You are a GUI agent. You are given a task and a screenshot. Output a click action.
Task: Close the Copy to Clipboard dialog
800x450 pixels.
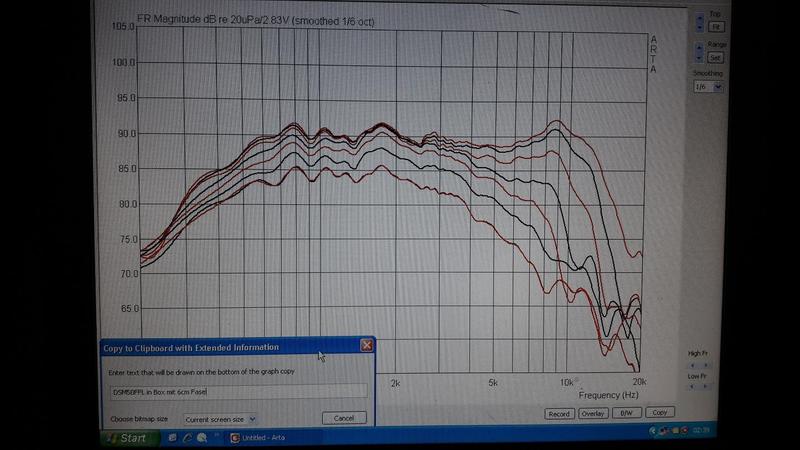[366, 345]
